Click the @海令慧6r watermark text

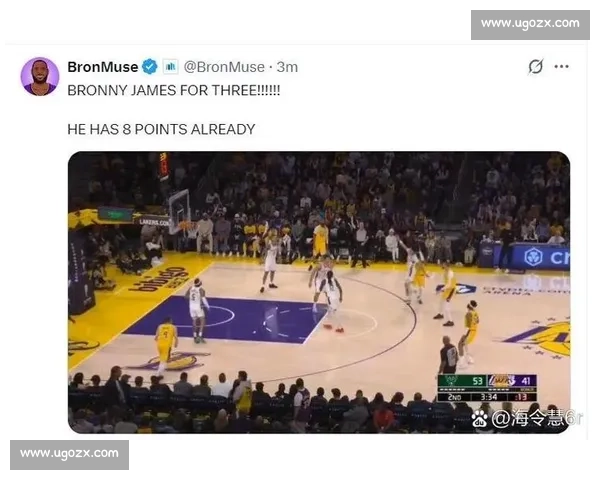[x=537, y=418]
